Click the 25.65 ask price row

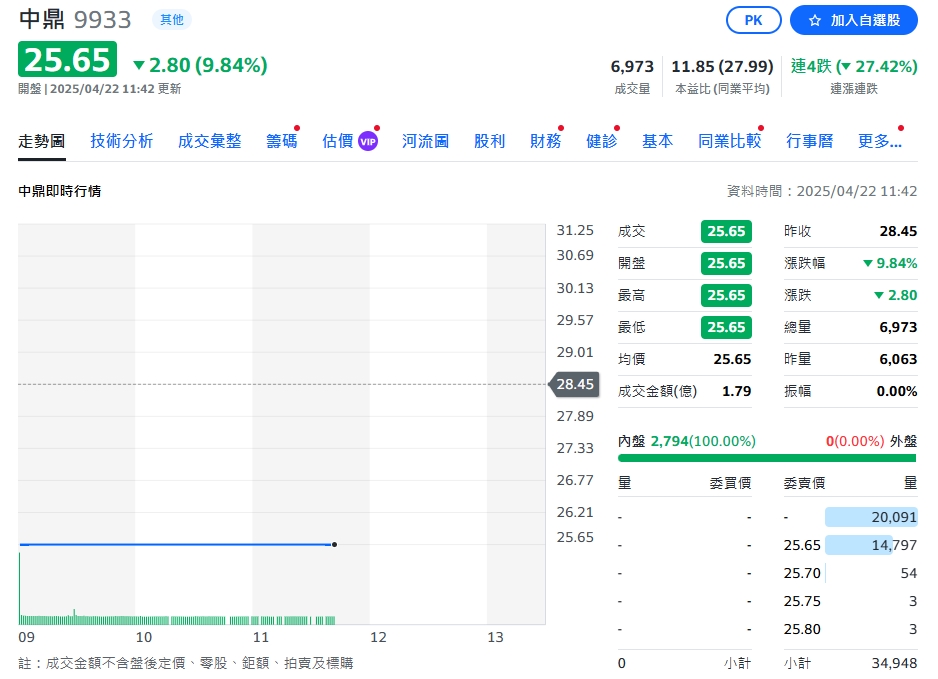[802, 545]
